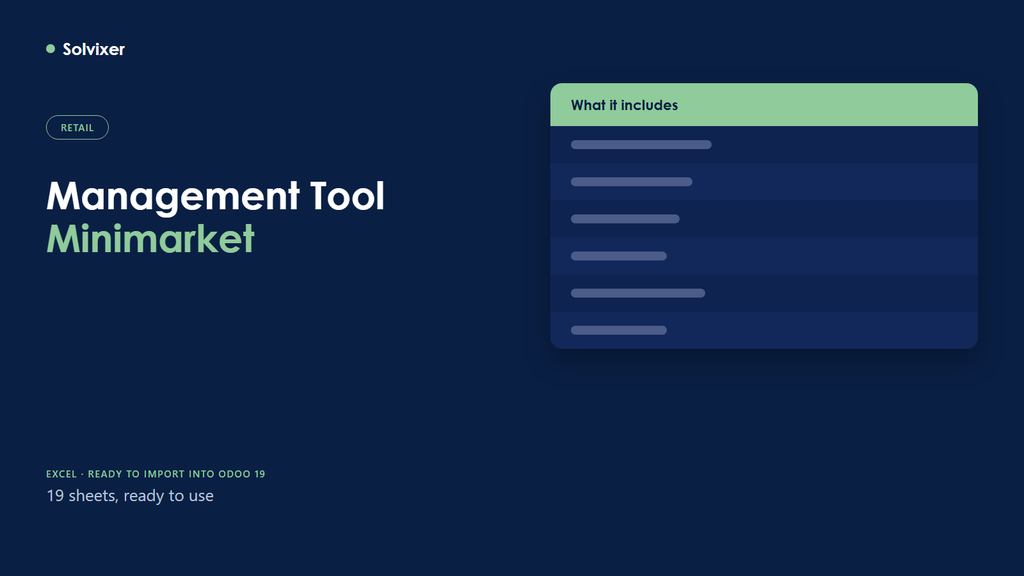The image size is (1024, 576).
Task: Click the green dot beside Solvixer
Action: pos(50,49)
